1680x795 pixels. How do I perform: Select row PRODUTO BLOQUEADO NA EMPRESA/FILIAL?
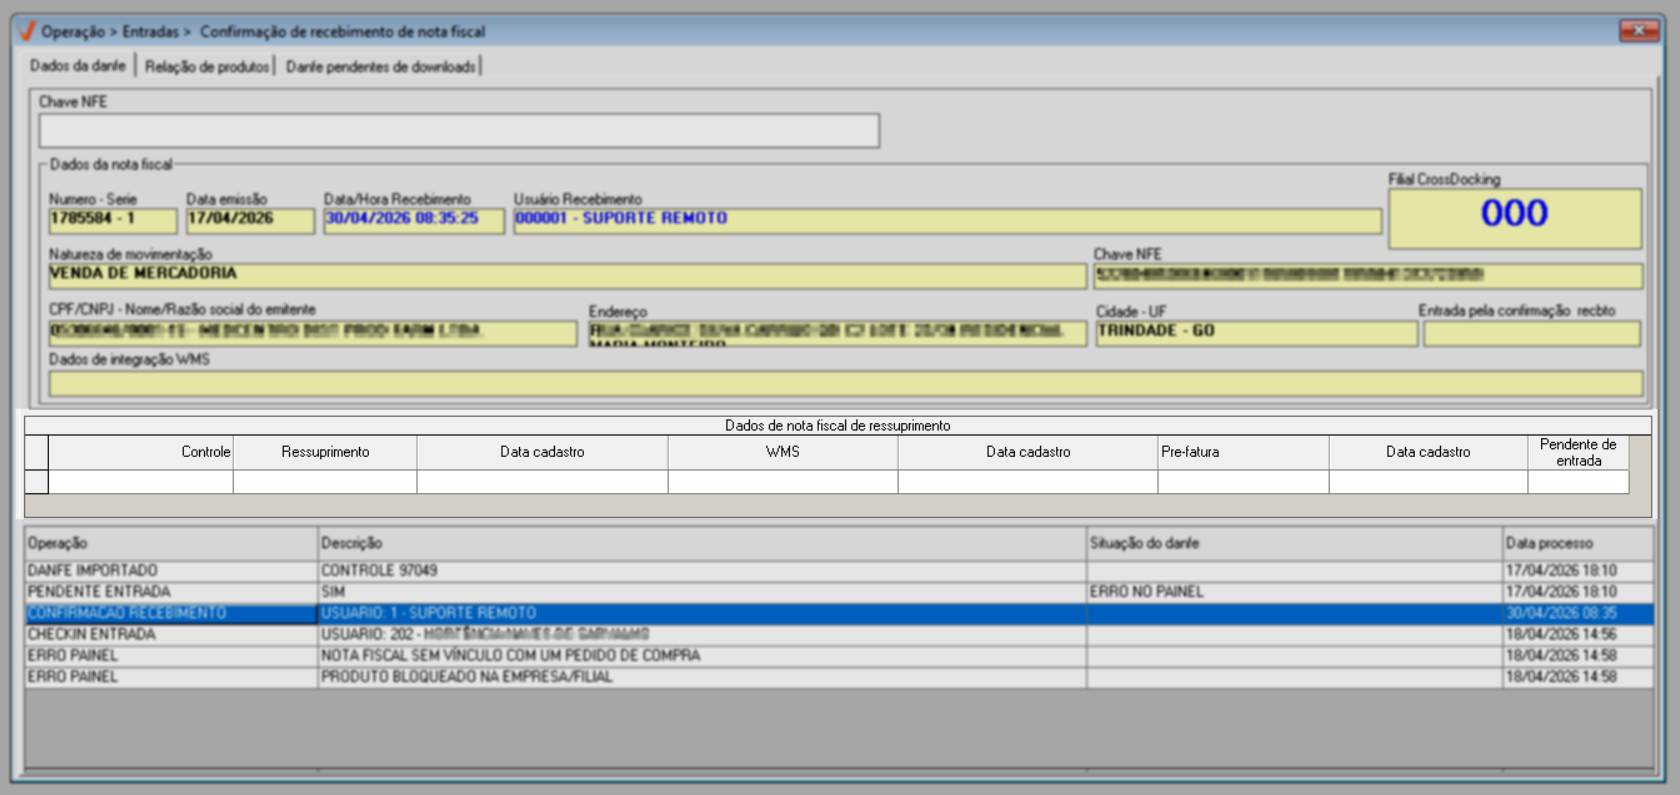pos(838,677)
